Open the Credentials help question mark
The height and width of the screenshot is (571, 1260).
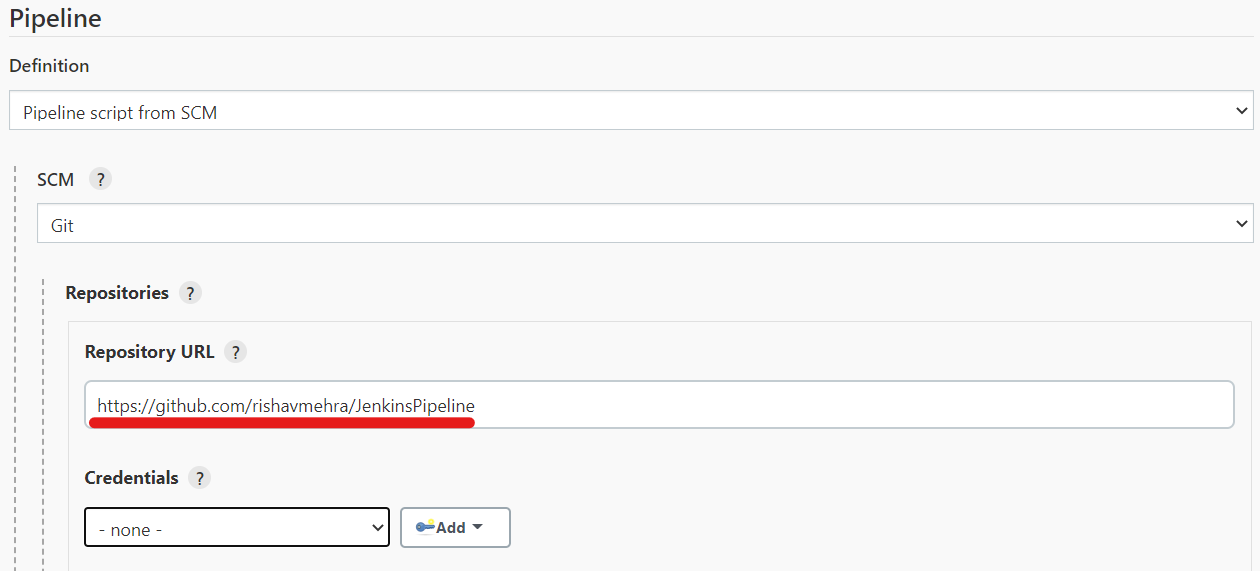coord(199,478)
